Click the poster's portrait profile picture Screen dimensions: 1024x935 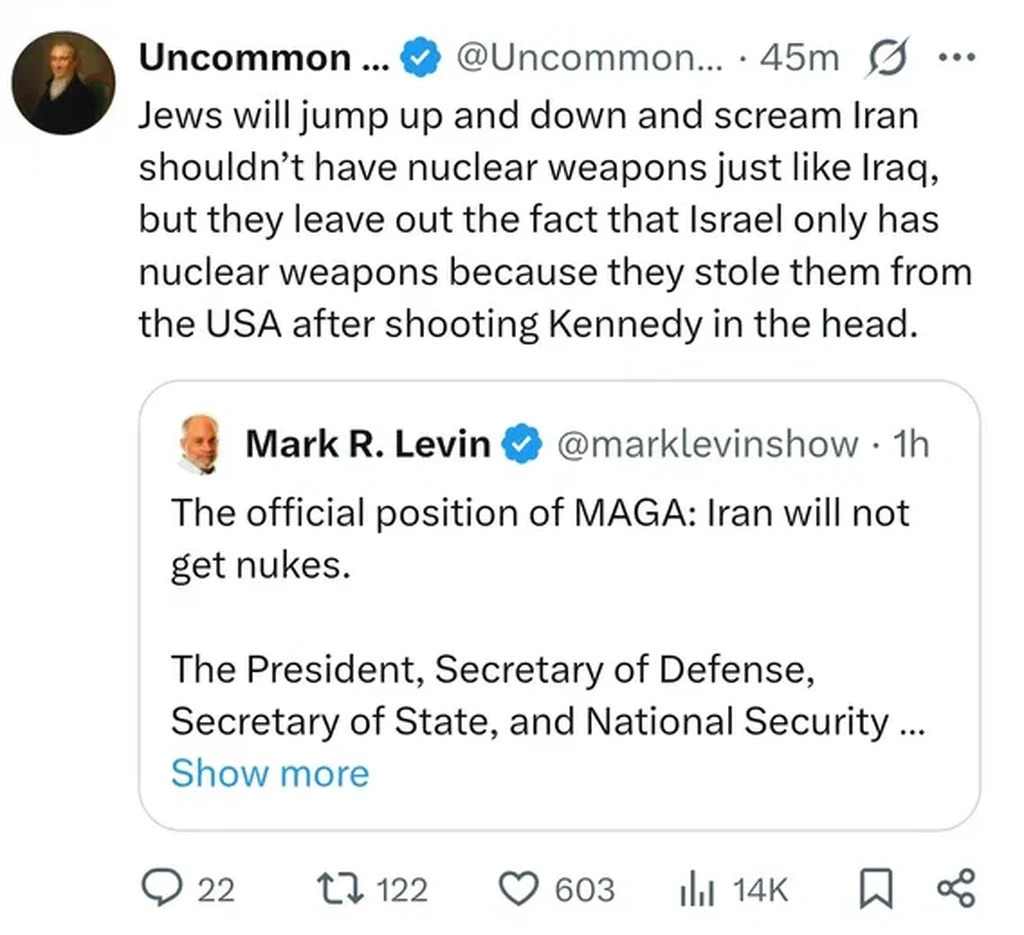63,83
